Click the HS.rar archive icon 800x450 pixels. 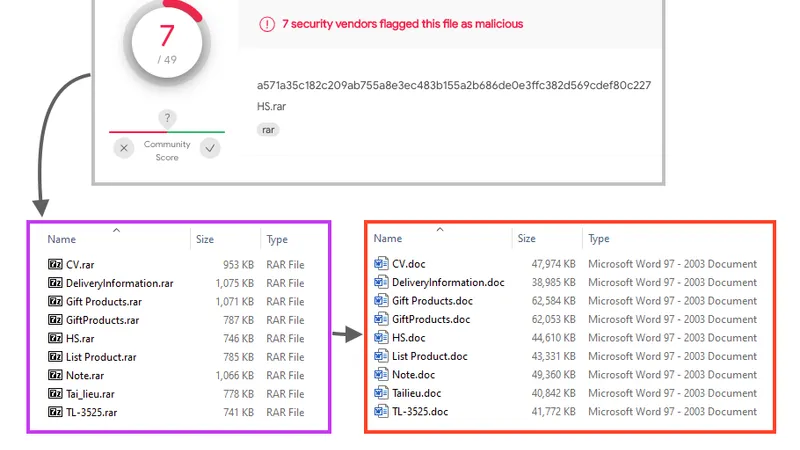(55, 338)
